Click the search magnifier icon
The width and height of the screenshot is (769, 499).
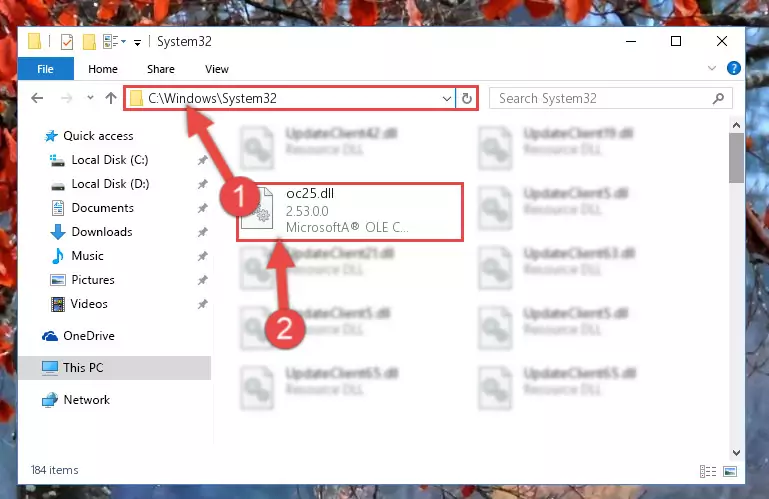718,98
